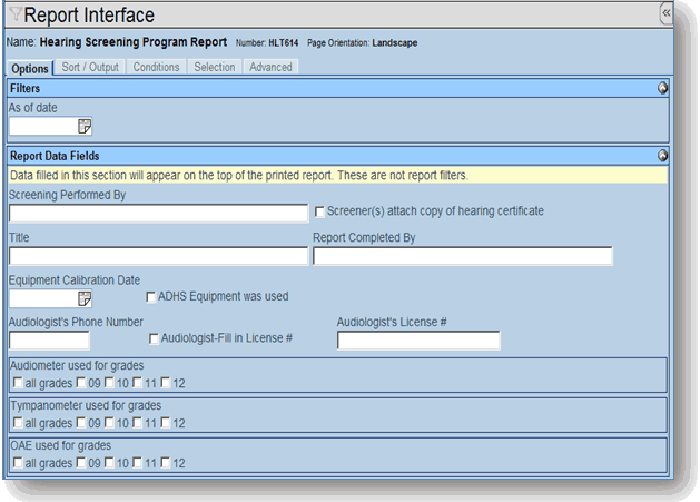Check grade 12 under OAE used
This screenshot has height=502, width=700.
pyautogui.click(x=165, y=462)
